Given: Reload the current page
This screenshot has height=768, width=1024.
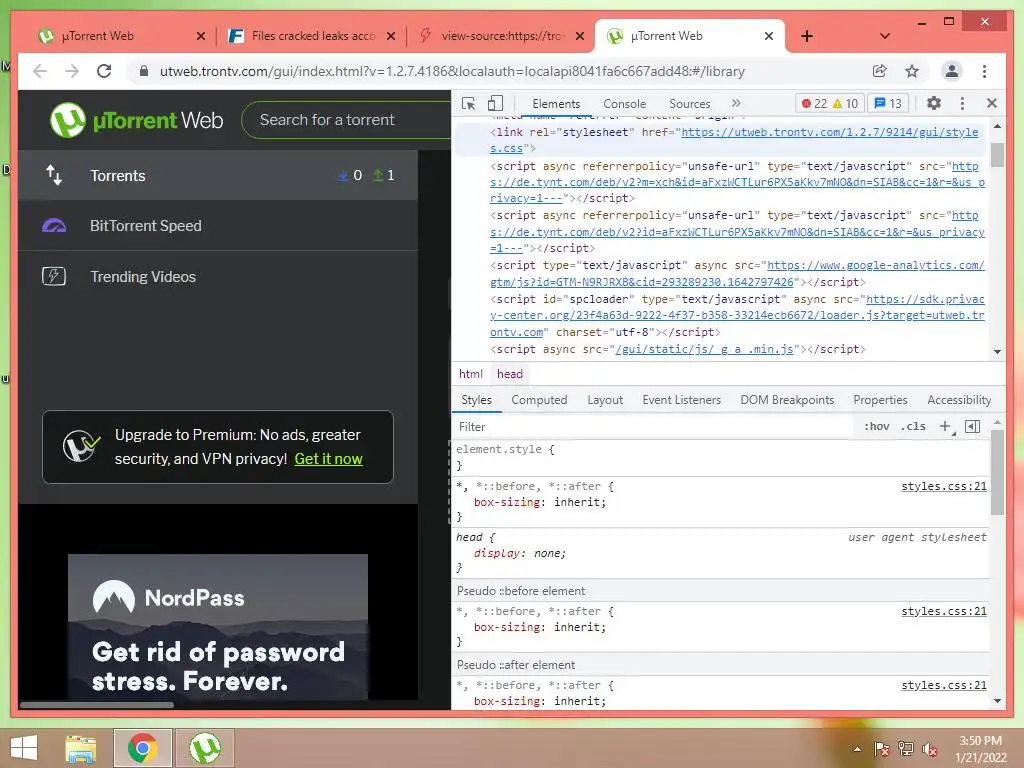Looking at the screenshot, I should [x=104, y=71].
